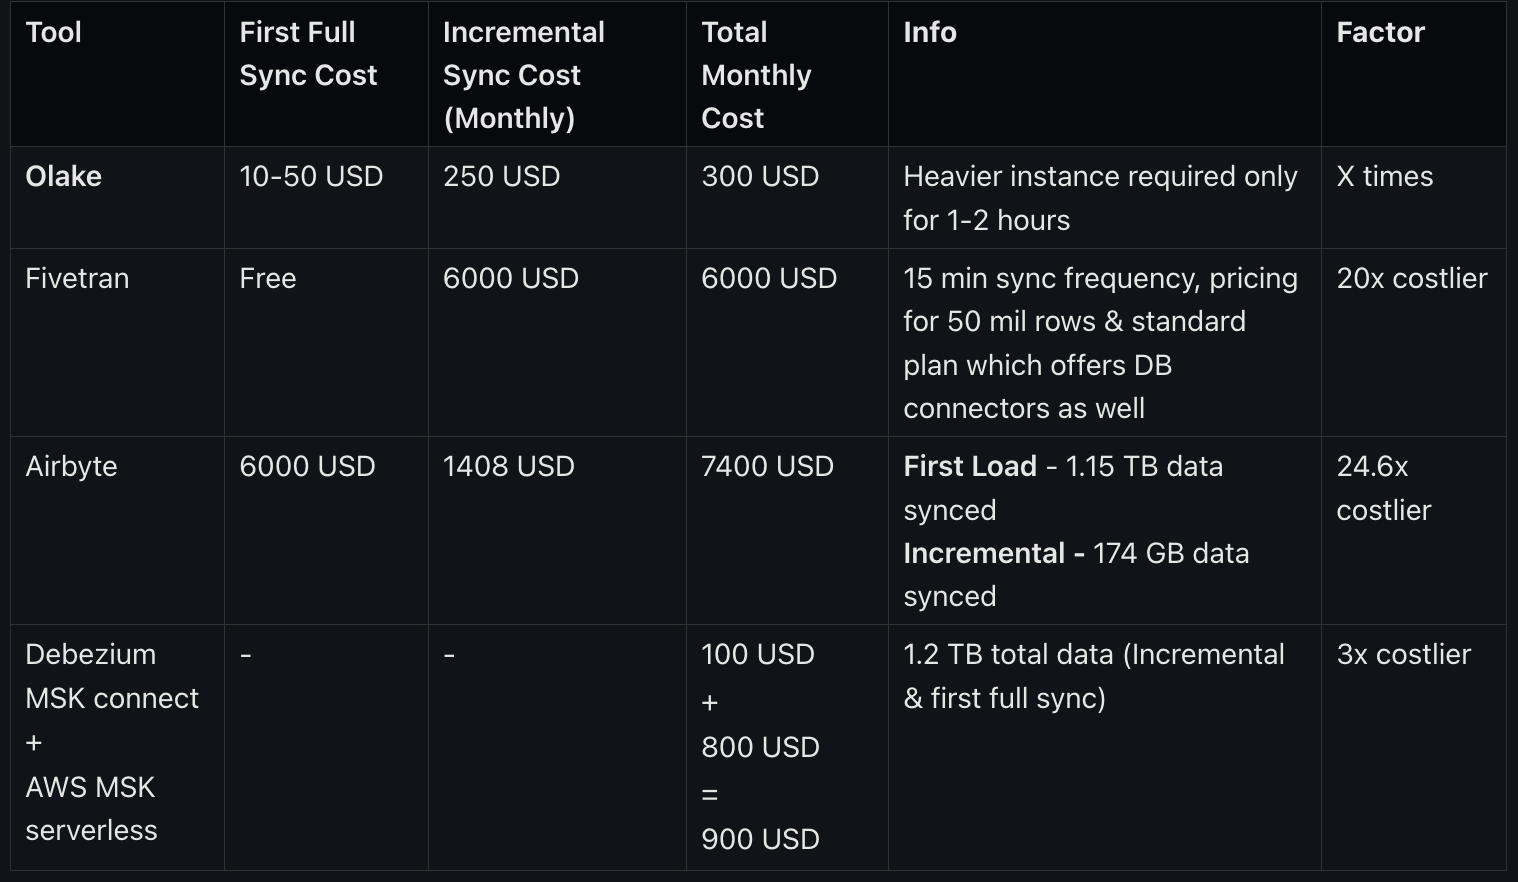Image resolution: width=1518 pixels, height=882 pixels.
Task: Select the "3x costlier" factor cell
Action: 1403,655
